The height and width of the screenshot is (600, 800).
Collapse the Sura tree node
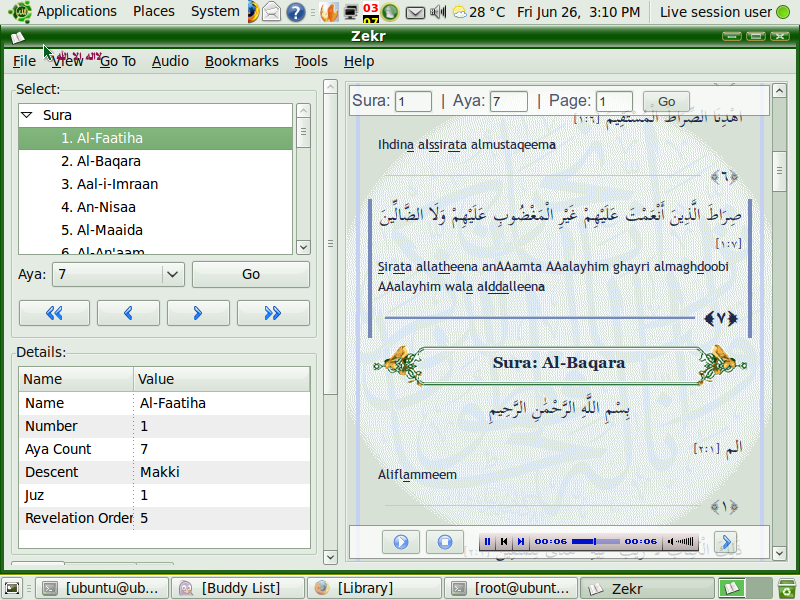click(27, 115)
